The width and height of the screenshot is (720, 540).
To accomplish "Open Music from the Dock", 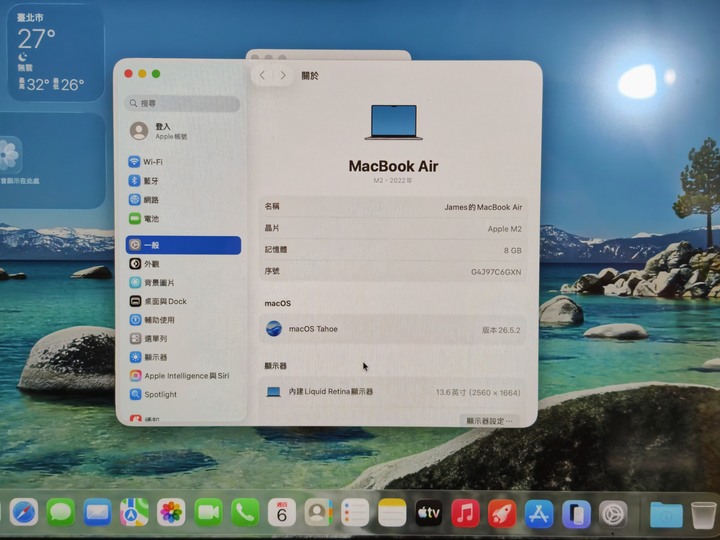I will (466, 512).
